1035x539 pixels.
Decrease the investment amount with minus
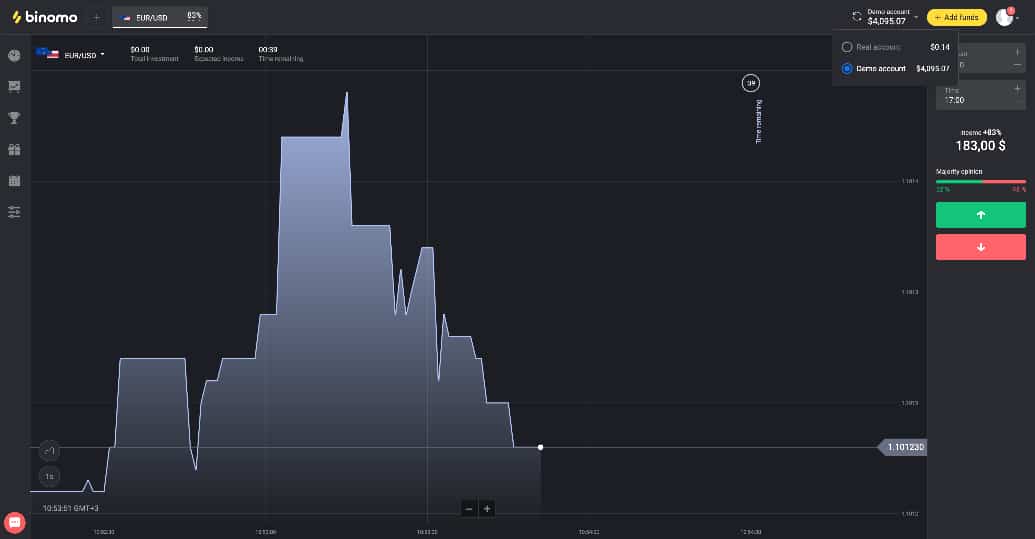point(1017,65)
